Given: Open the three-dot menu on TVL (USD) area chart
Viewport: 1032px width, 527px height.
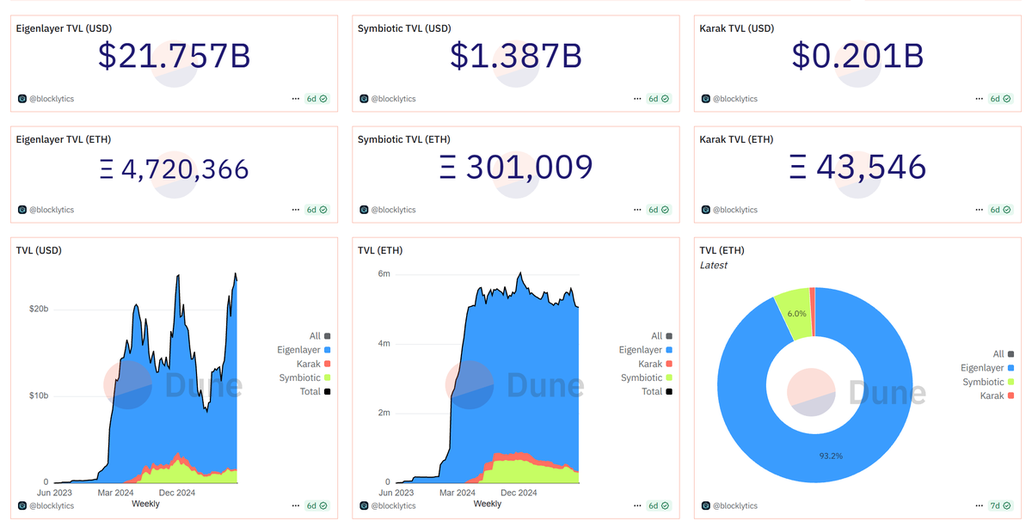Looking at the screenshot, I should [x=296, y=506].
